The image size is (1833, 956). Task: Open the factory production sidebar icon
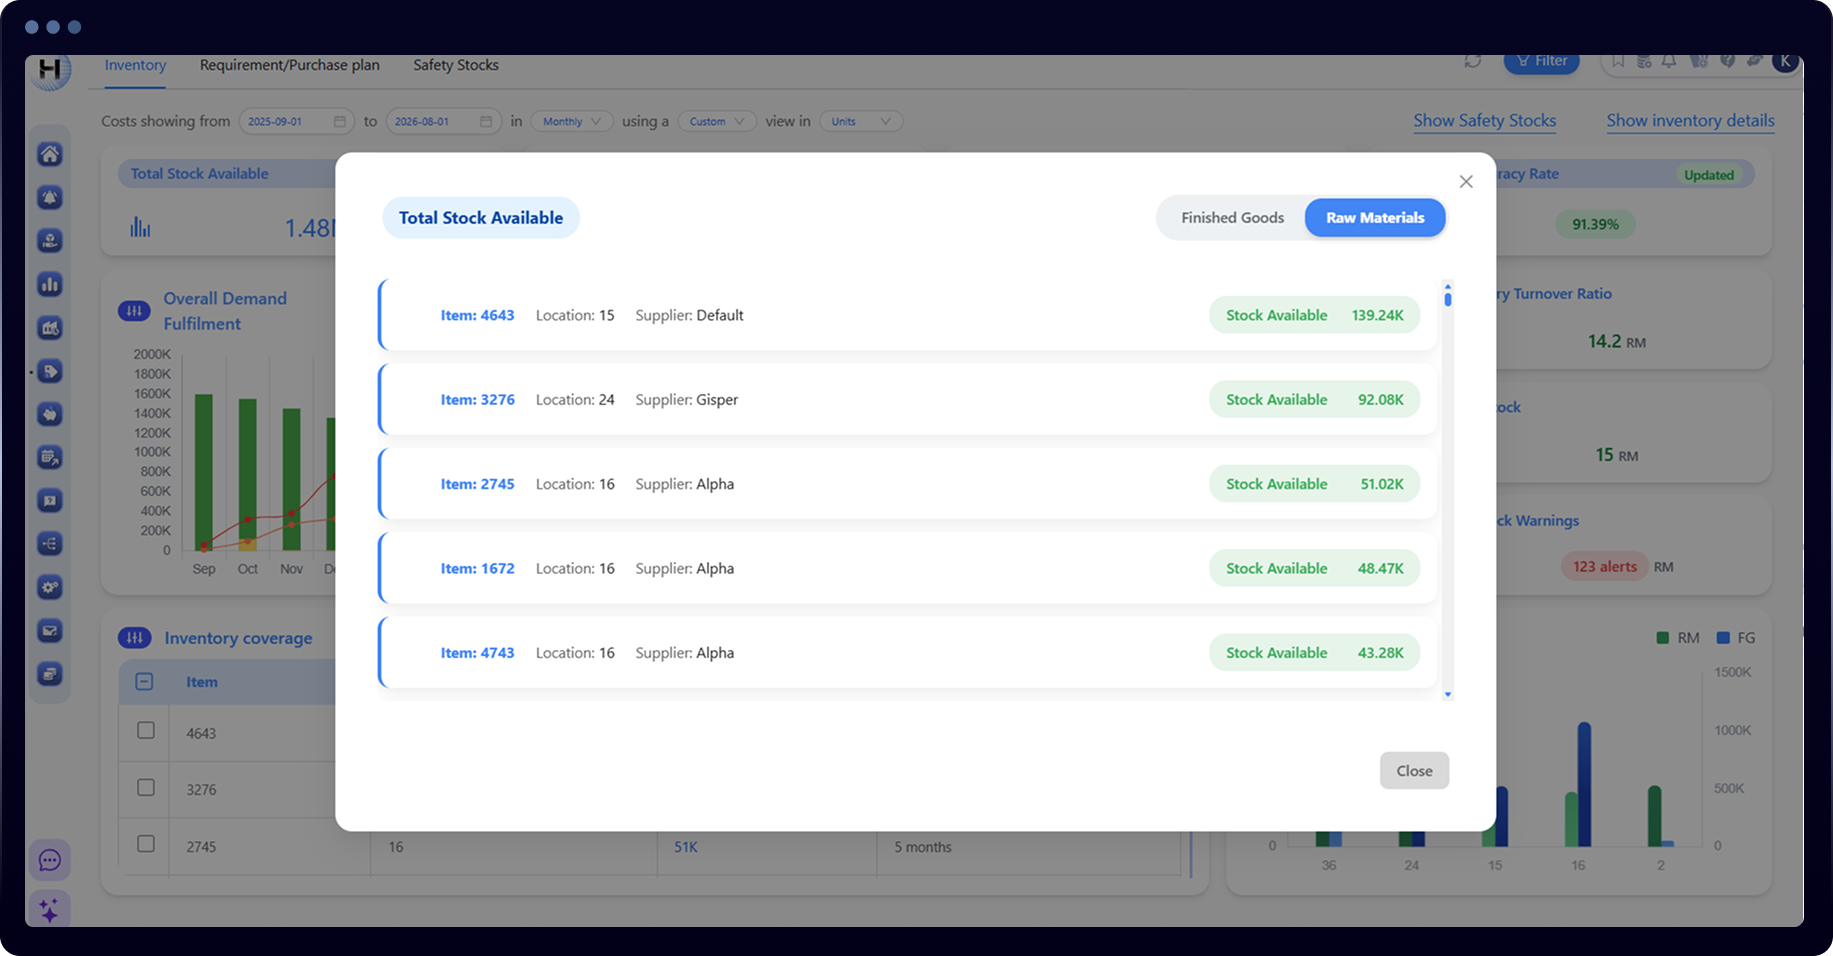tap(50, 327)
